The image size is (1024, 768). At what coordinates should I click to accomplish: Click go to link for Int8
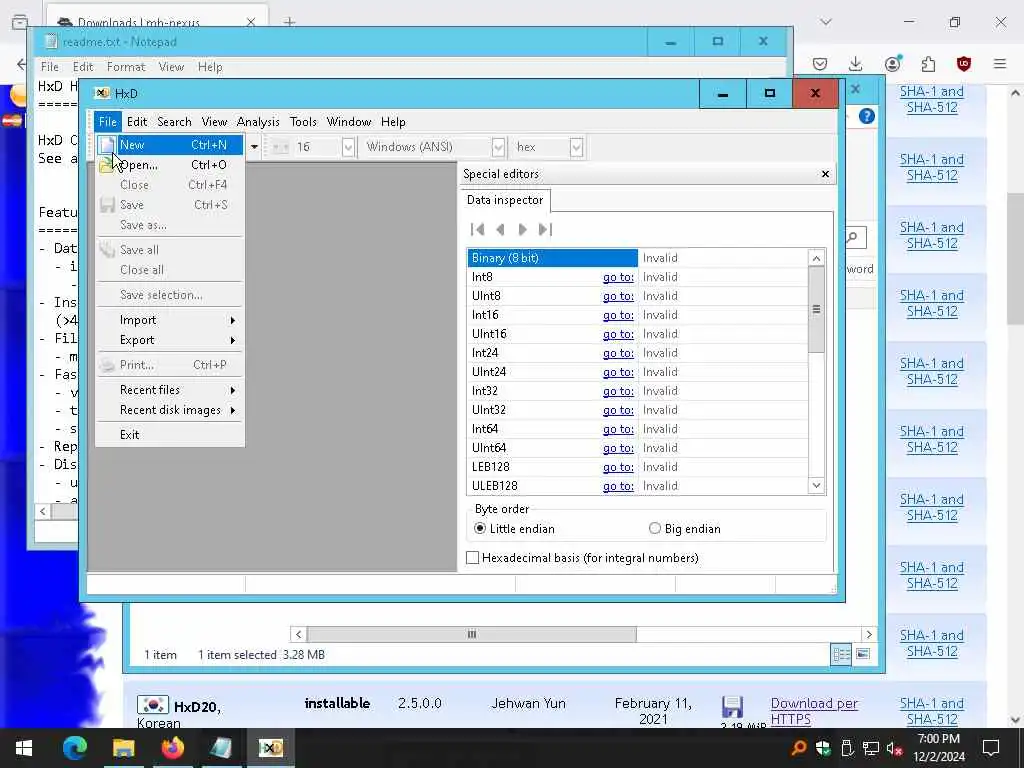(x=618, y=277)
